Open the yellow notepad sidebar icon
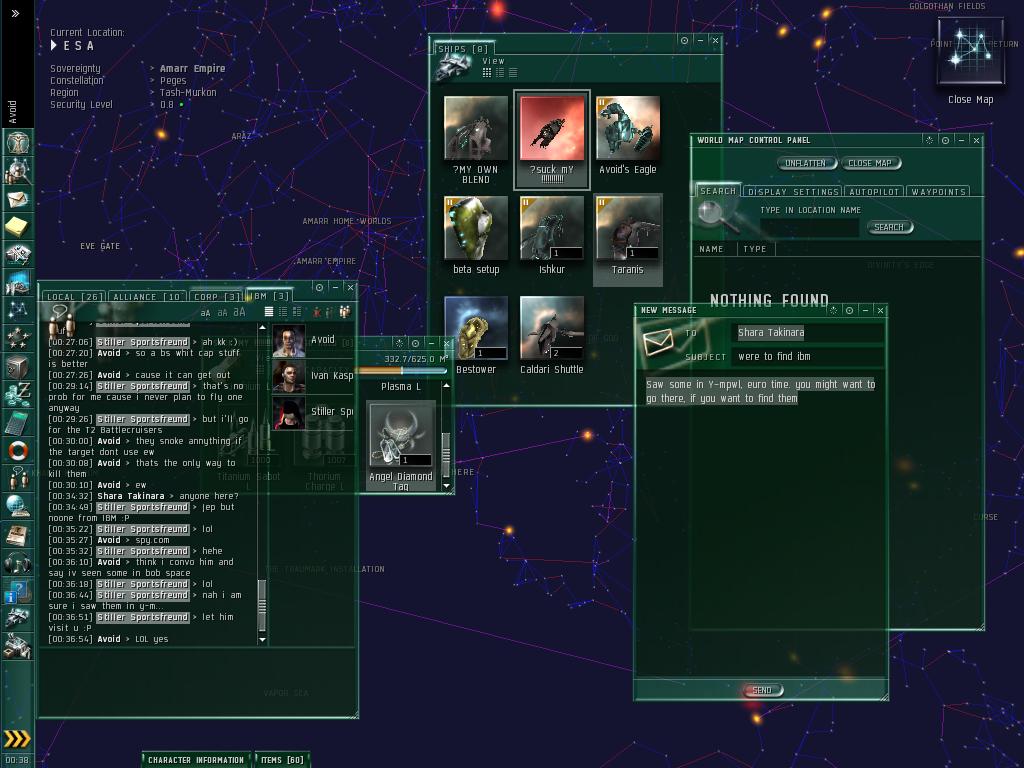 click(17, 226)
